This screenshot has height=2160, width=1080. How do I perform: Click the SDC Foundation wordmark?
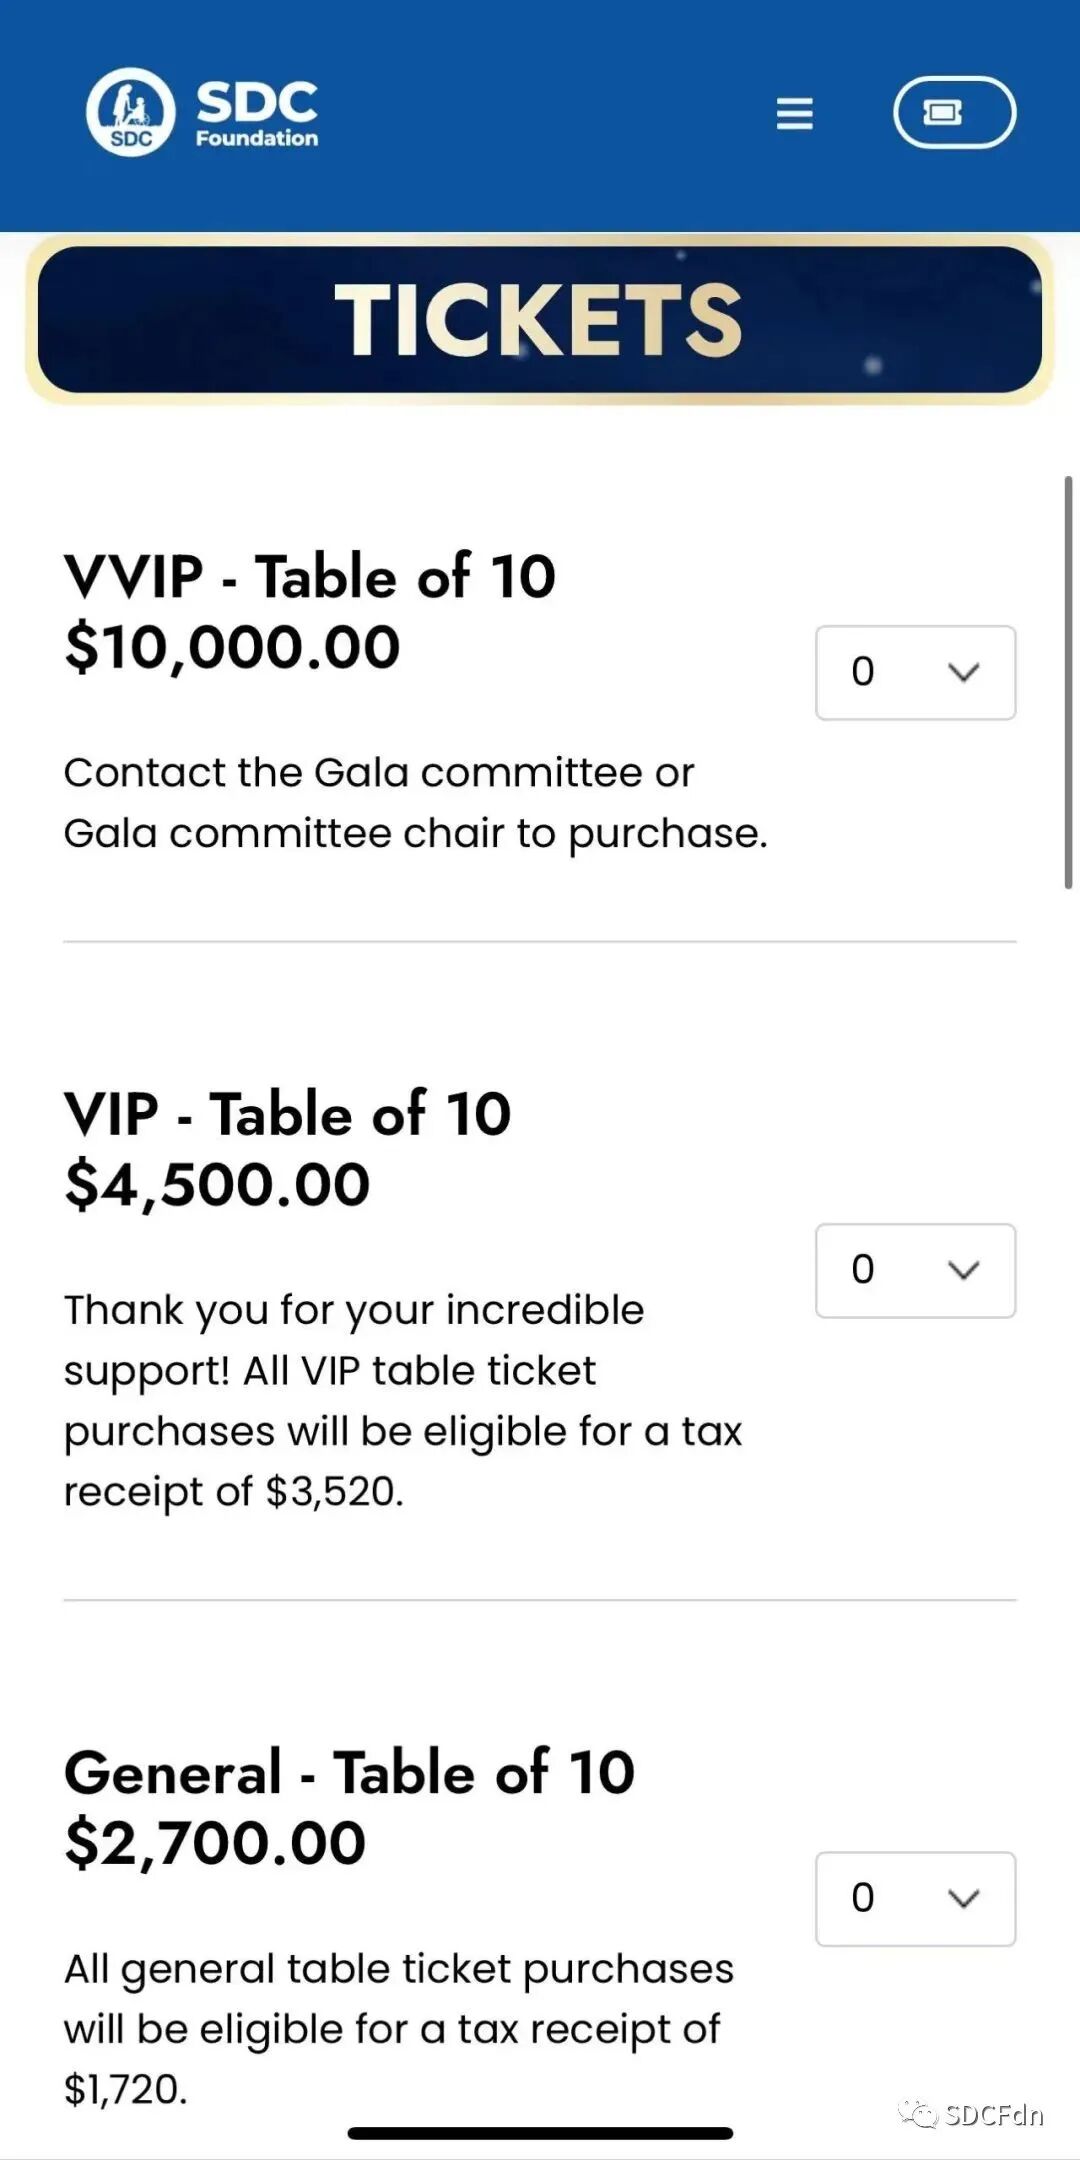pyautogui.click(x=257, y=113)
